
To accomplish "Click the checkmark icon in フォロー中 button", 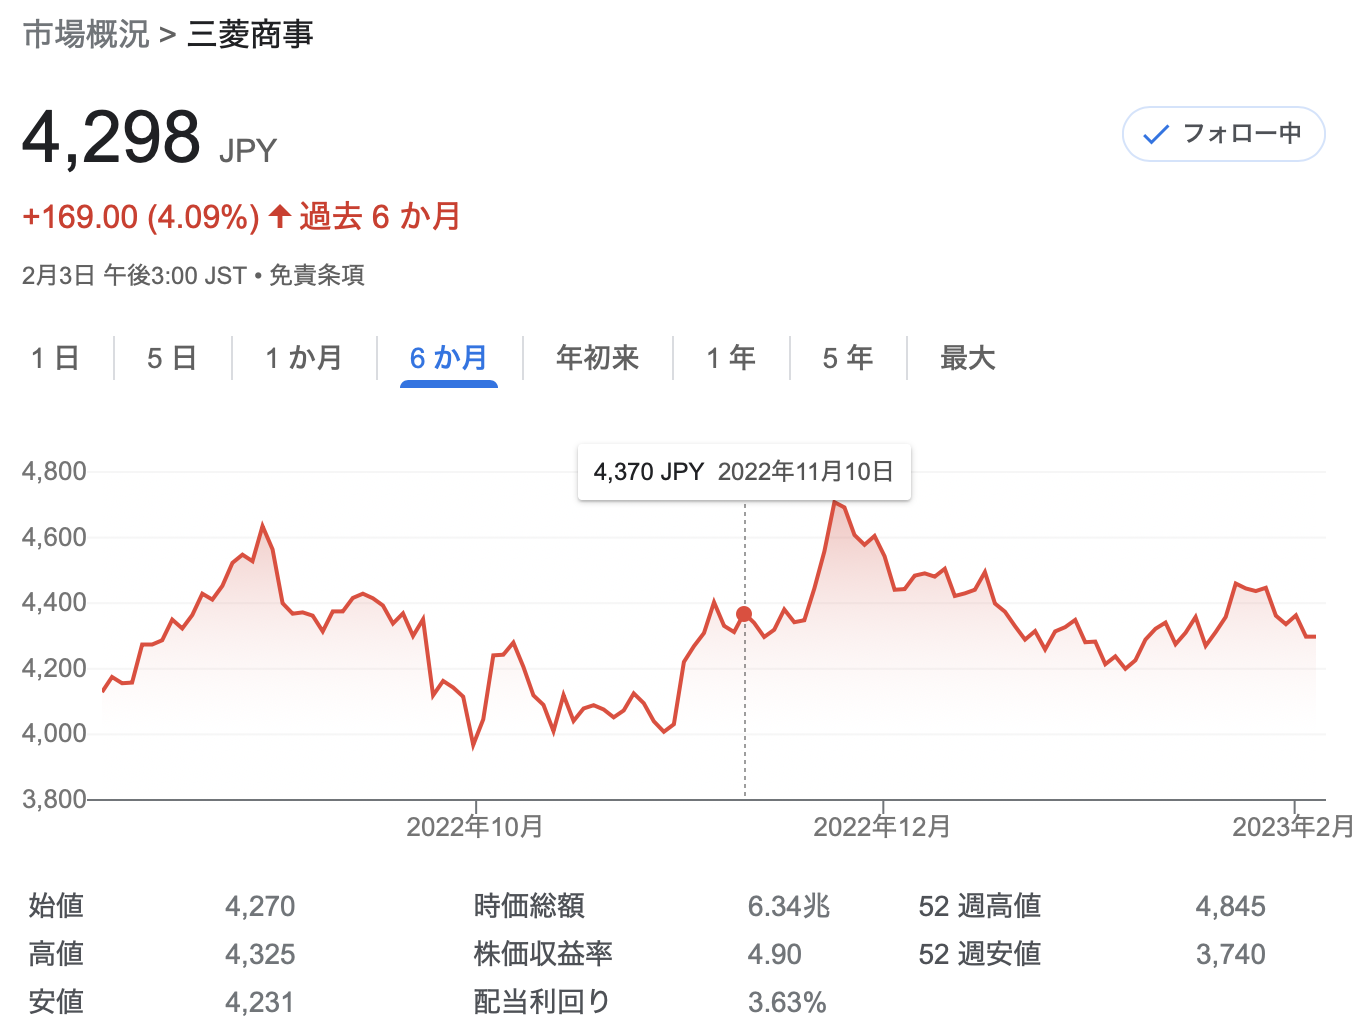I will (1156, 134).
